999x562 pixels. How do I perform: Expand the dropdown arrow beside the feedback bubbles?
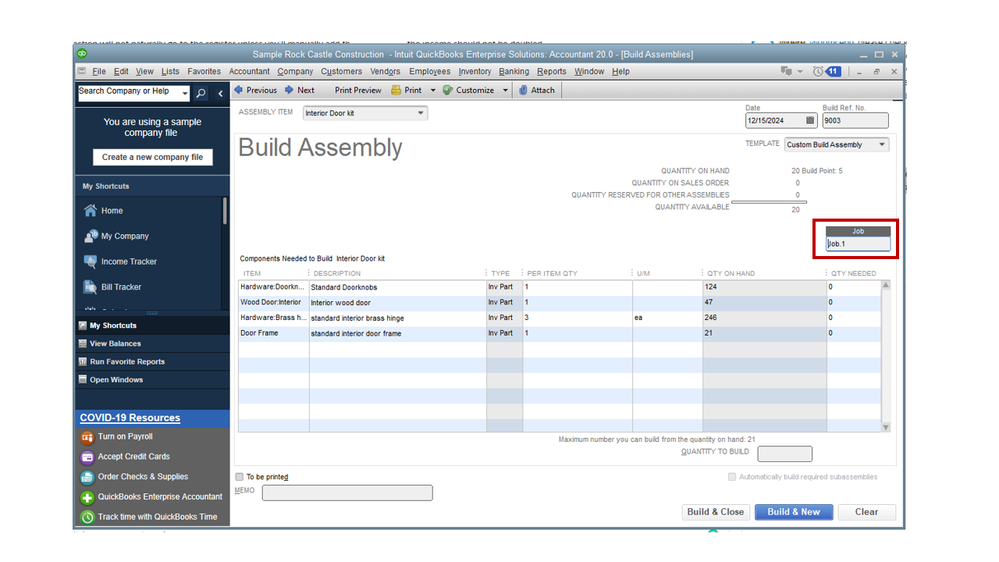(x=800, y=71)
